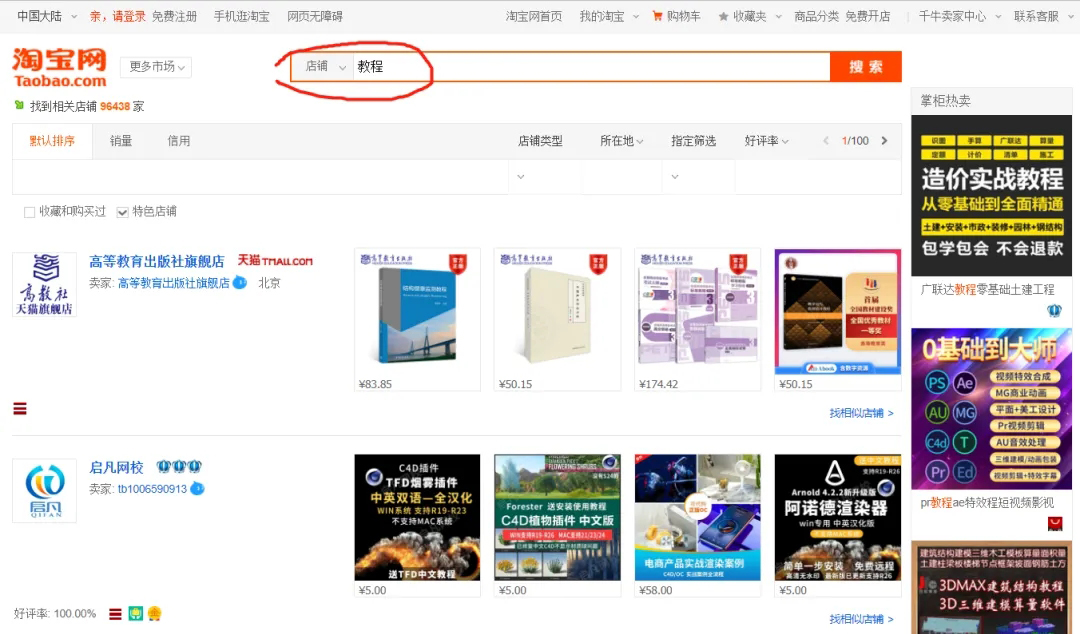The width and height of the screenshot is (1080, 634).
Task: Open the 0基础到大师 ad banner
Action: click(992, 409)
